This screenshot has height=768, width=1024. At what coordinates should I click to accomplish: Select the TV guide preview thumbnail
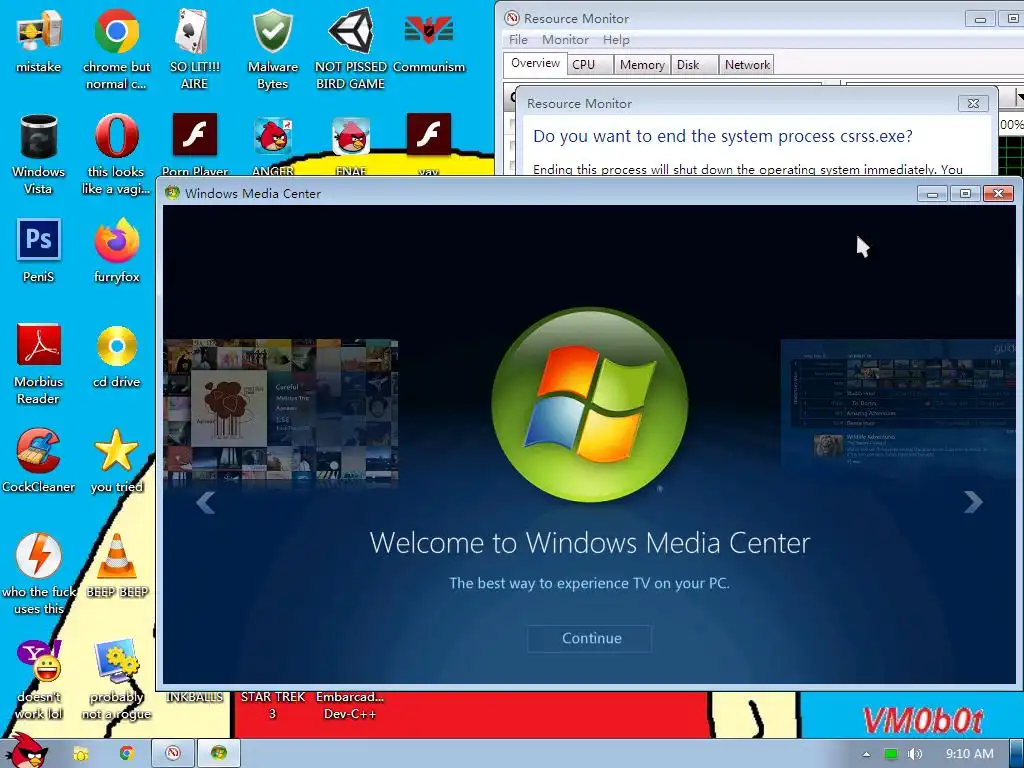pyautogui.click(x=899, y=404)
